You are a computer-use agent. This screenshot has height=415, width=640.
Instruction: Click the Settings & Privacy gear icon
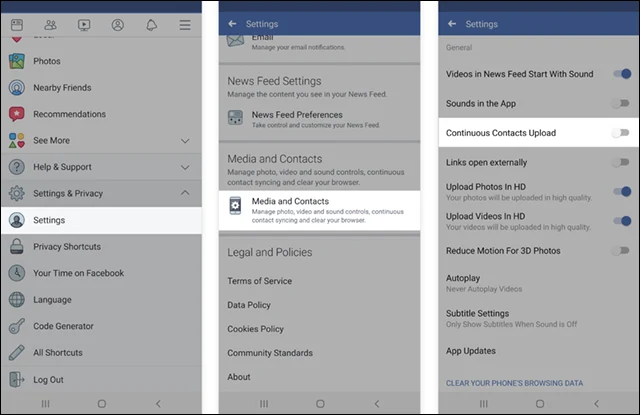17,193
